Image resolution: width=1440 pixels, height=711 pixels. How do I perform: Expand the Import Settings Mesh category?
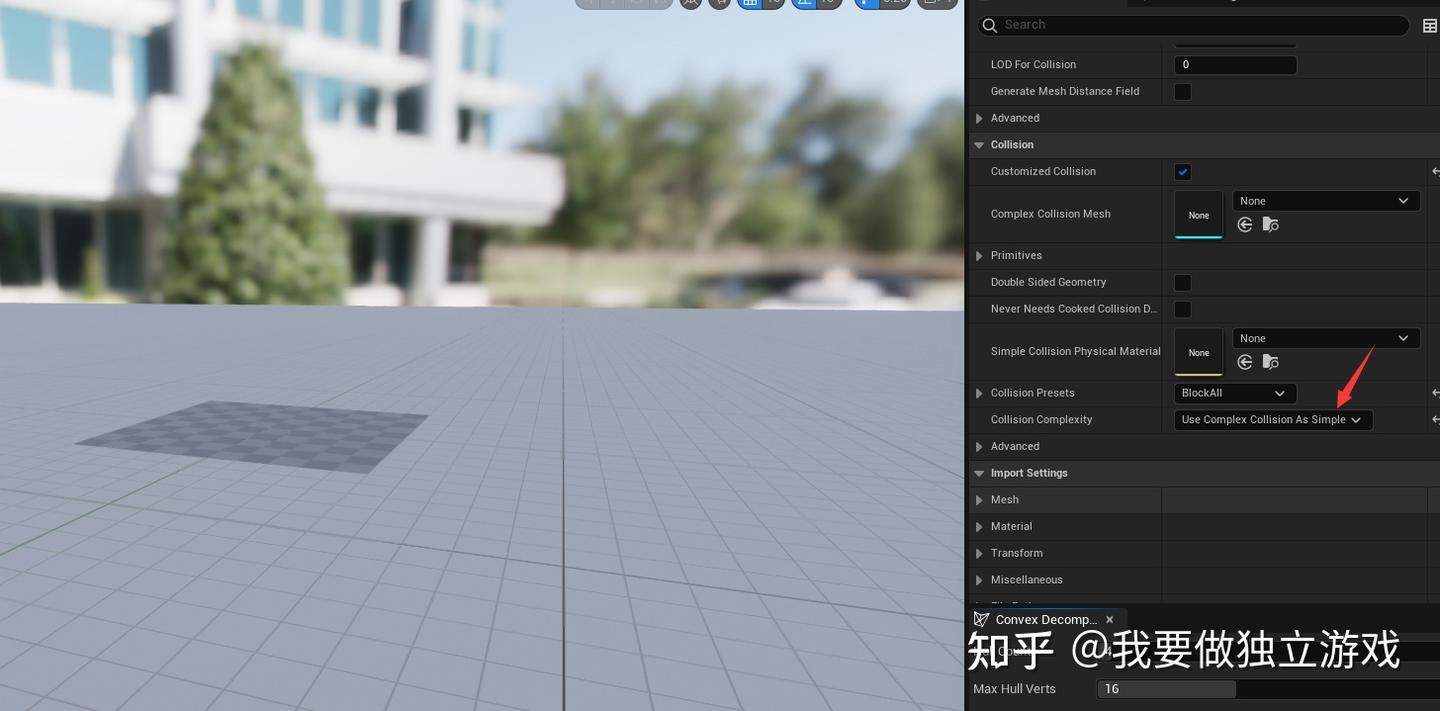pos(978,499)
